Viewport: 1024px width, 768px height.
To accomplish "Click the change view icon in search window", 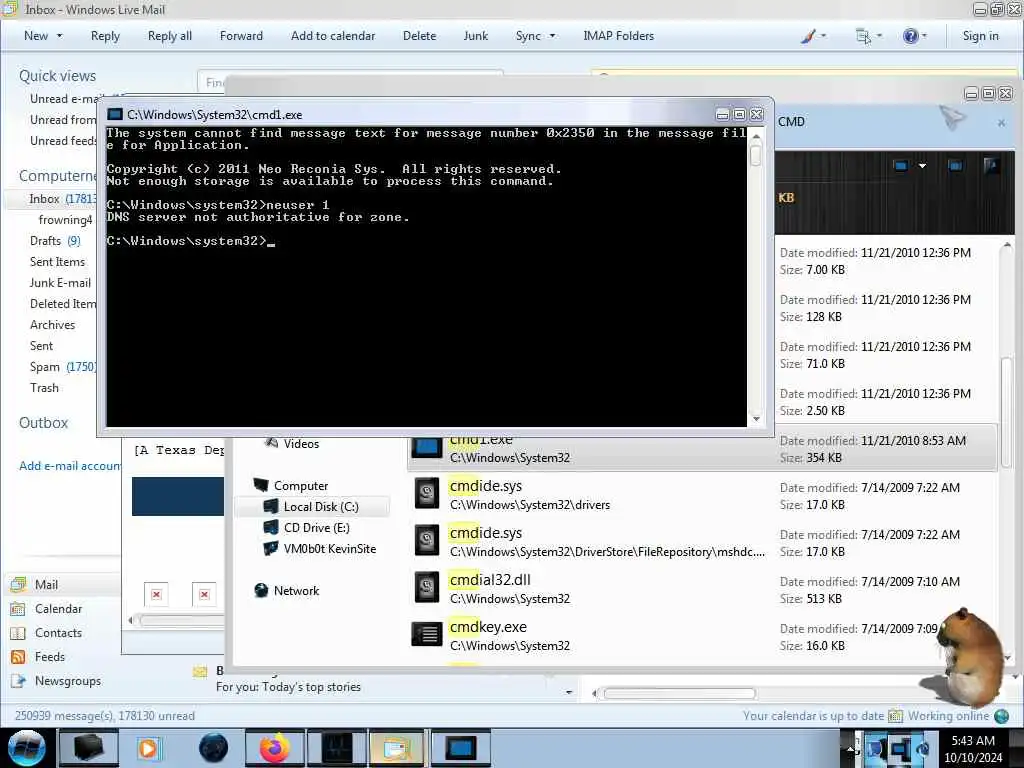I will pos(901,166).
